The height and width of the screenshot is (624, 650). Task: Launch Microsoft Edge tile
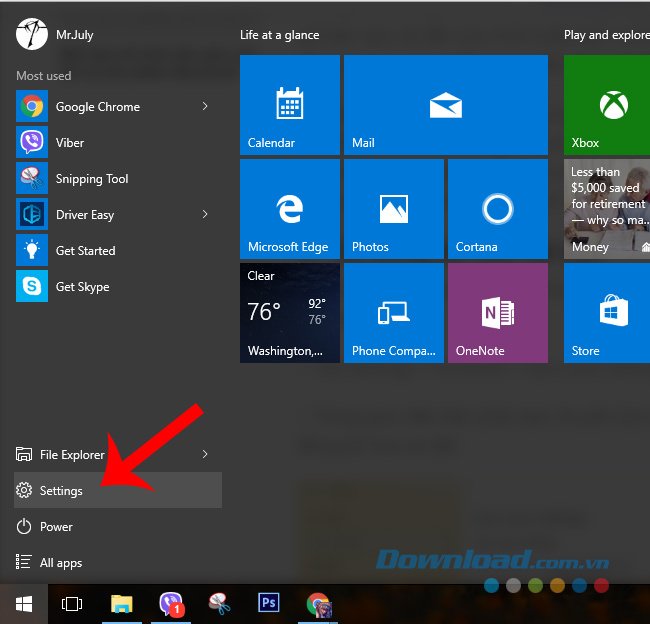click(x=290, y=209)
